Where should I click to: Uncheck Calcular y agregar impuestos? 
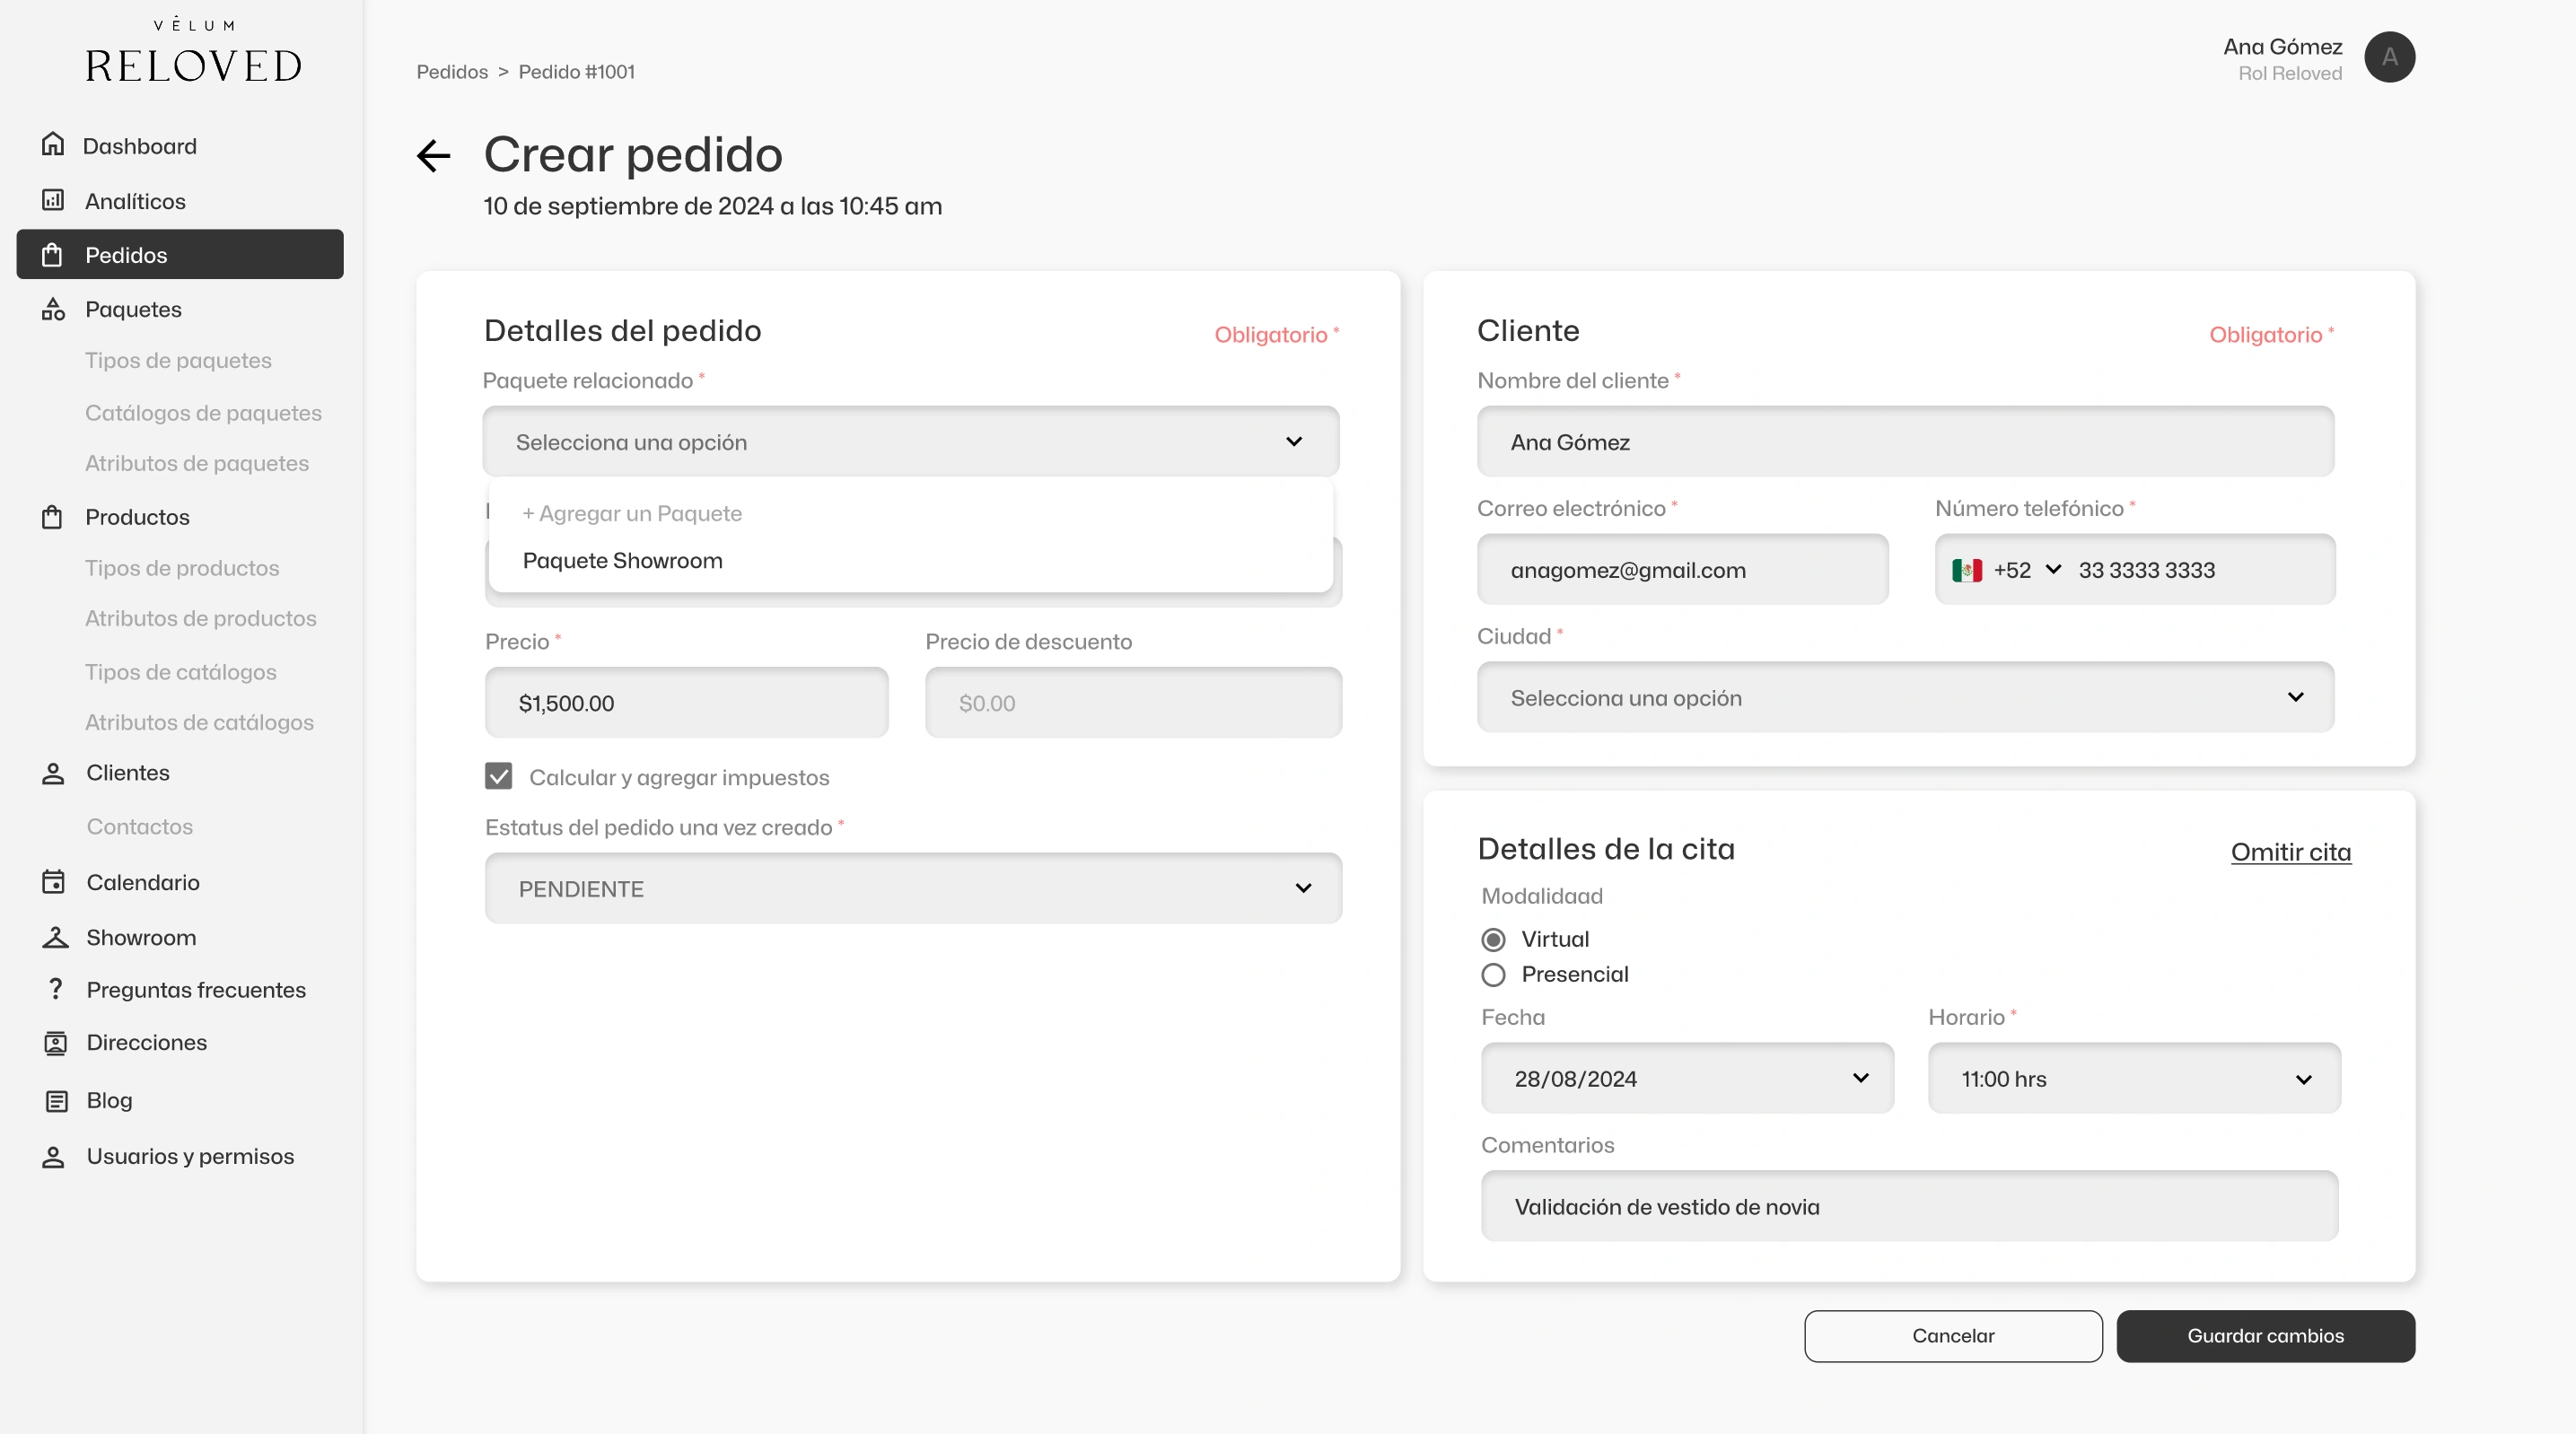tap(498, 776)
